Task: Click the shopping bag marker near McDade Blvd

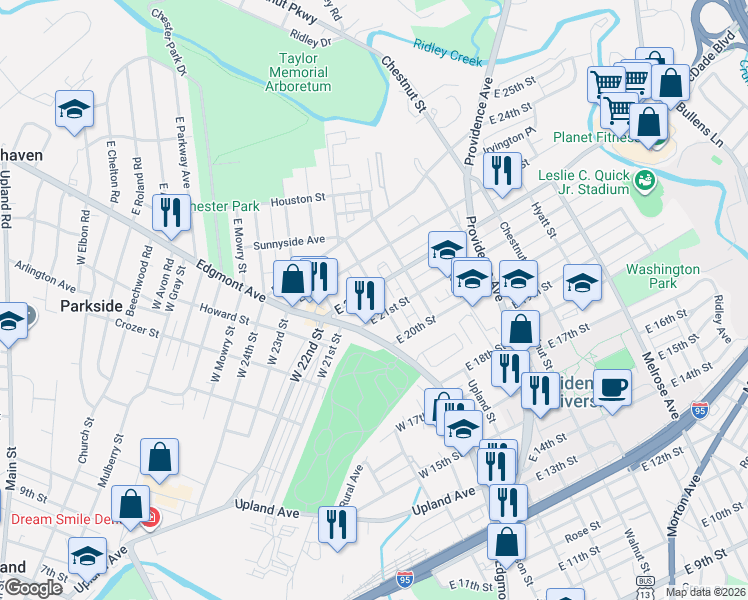Action: 670,85
